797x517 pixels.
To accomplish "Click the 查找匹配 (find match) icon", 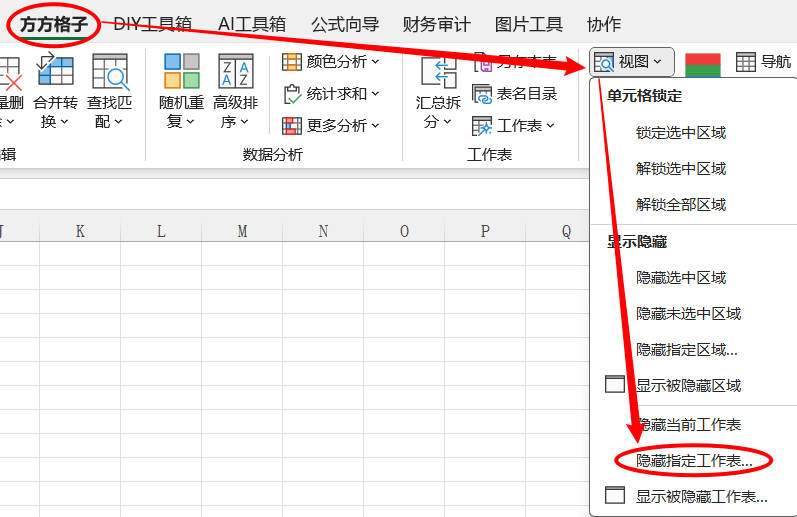I will pyautogui.click(x=110, y=72).
